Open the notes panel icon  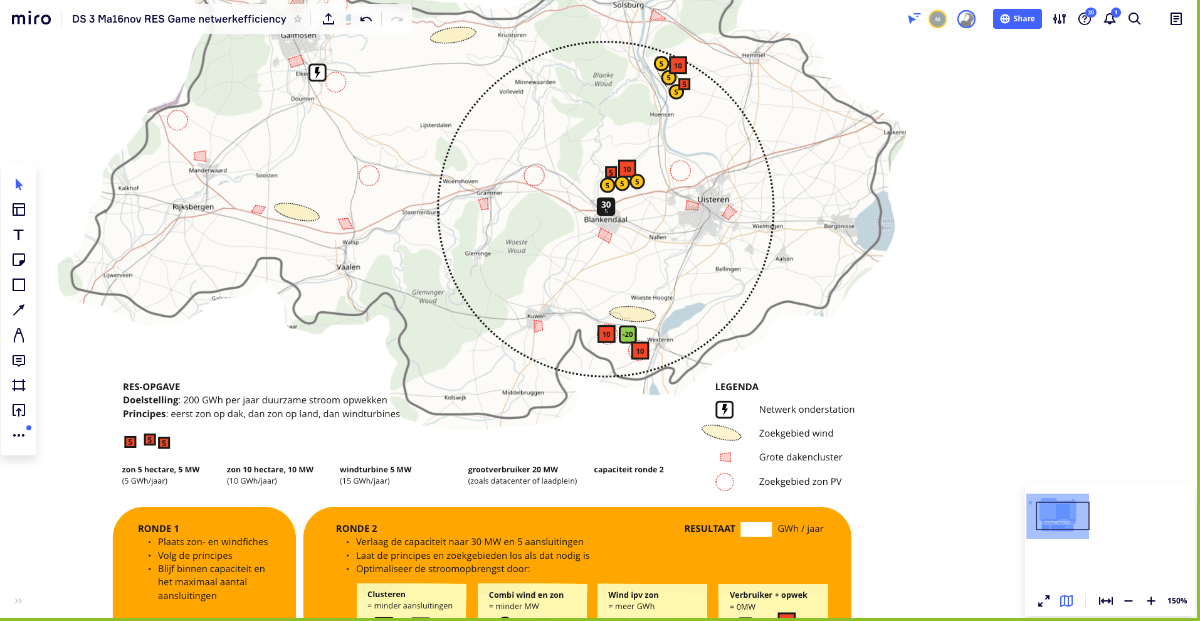pos(1176,19)
